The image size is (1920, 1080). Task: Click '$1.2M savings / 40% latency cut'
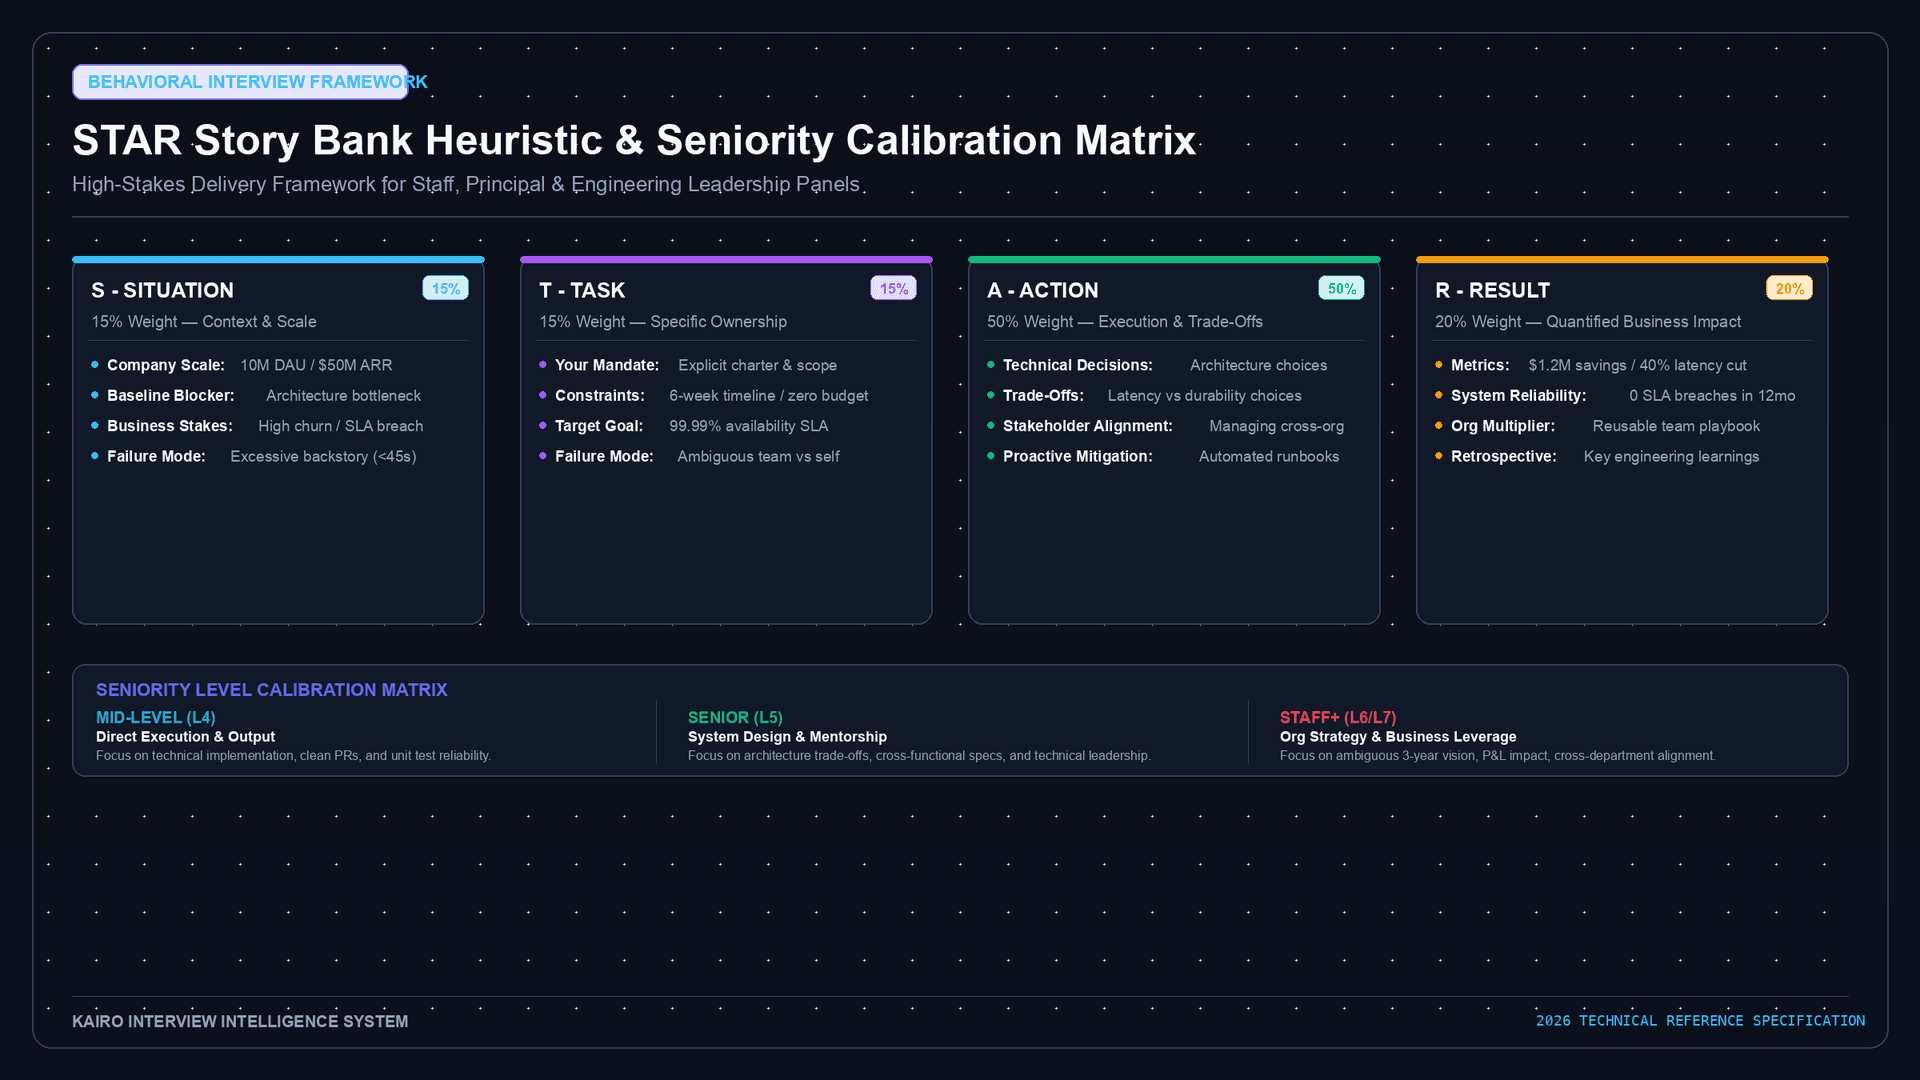pyautogui.click(x=1638, y=365)
